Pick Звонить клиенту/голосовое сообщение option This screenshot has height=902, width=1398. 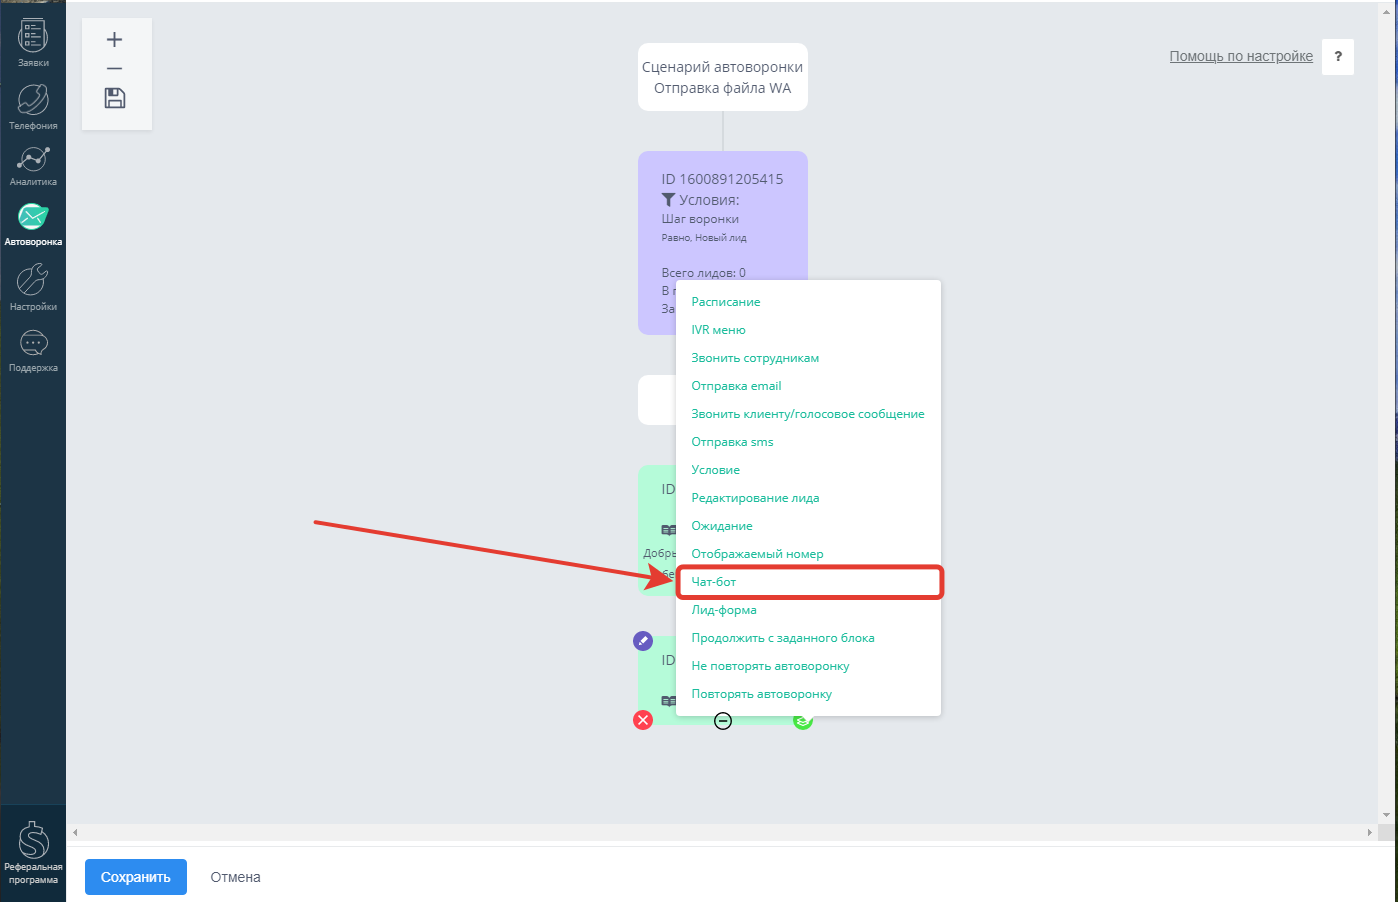tap(808, 414)
